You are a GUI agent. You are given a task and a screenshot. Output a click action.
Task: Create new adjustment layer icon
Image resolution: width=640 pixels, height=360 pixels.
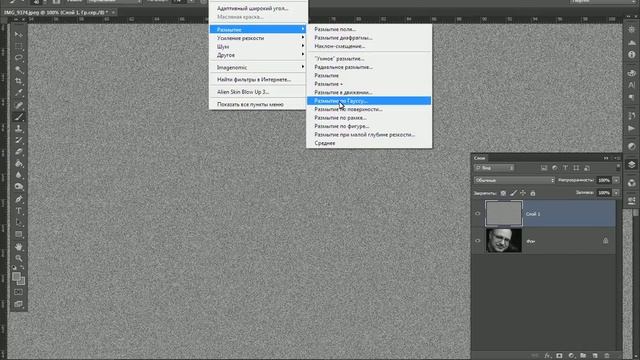[571, 356]
